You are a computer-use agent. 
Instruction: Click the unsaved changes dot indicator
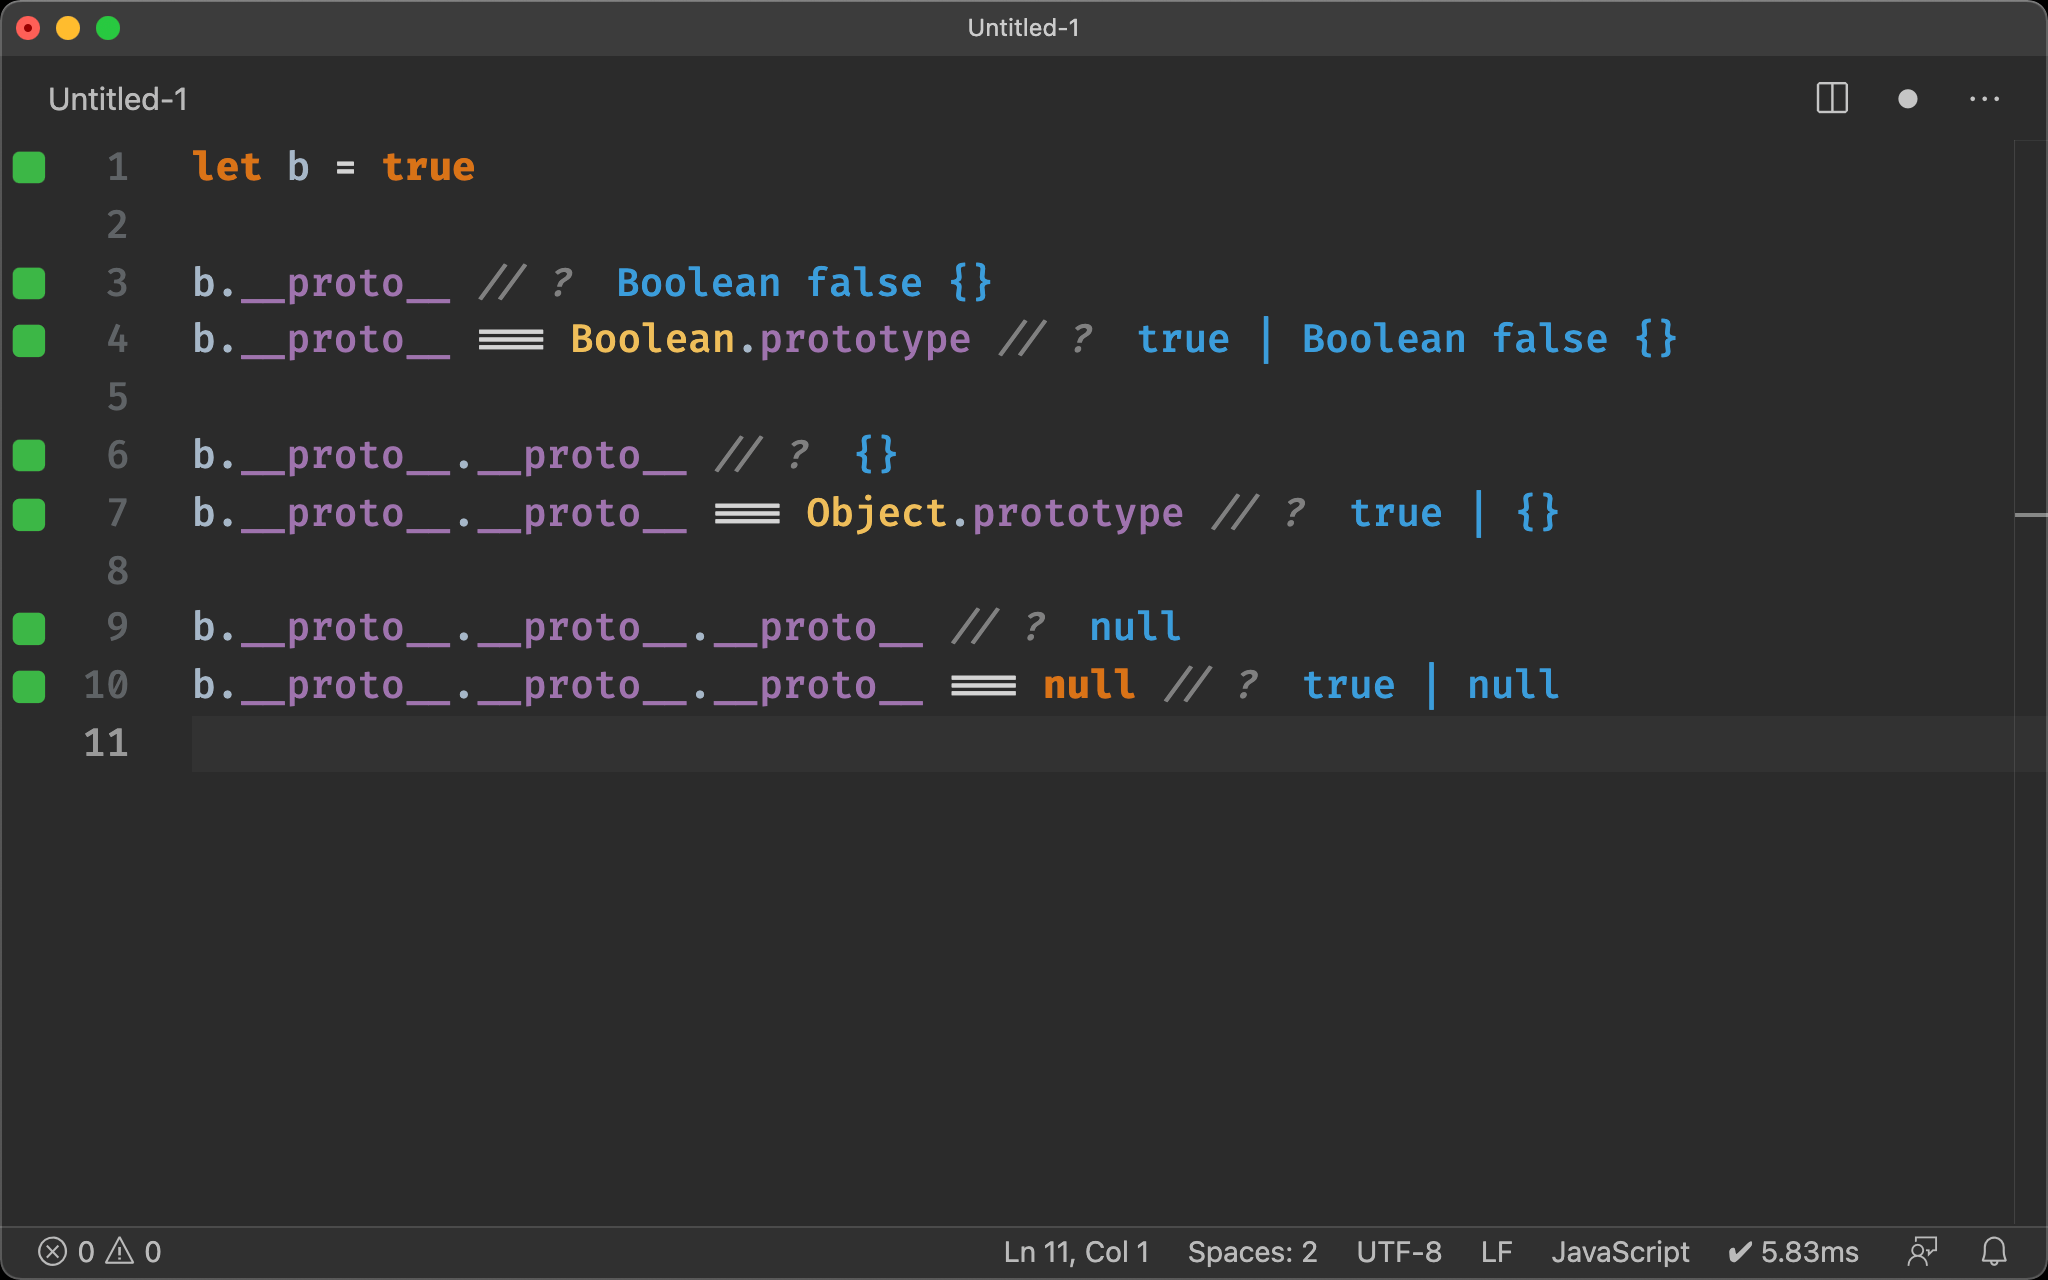(1908, 99)
